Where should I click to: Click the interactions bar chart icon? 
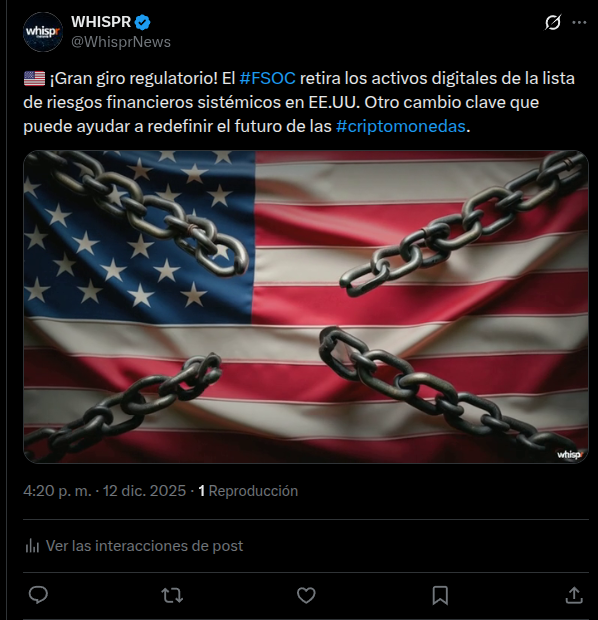(x=32, y=546)
